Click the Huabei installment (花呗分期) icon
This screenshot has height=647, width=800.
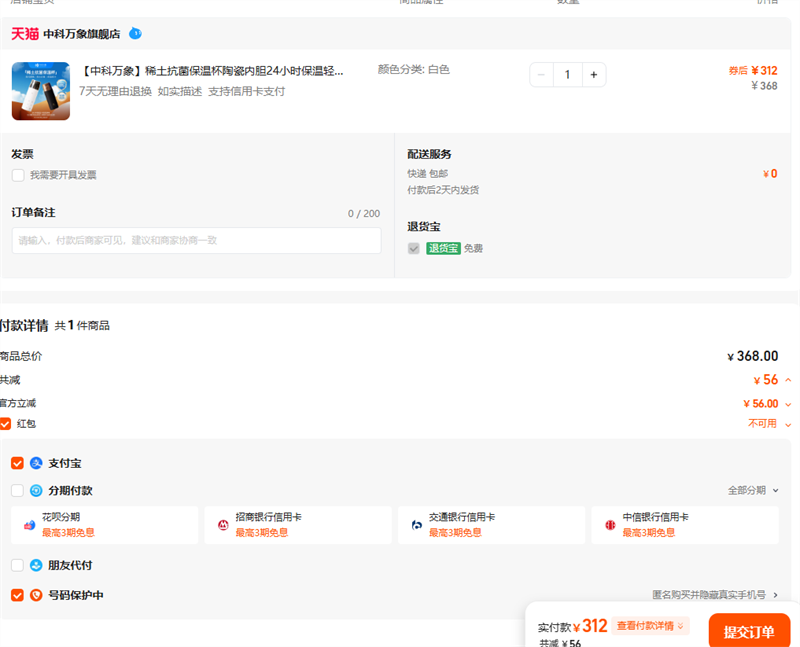(29, 525)
